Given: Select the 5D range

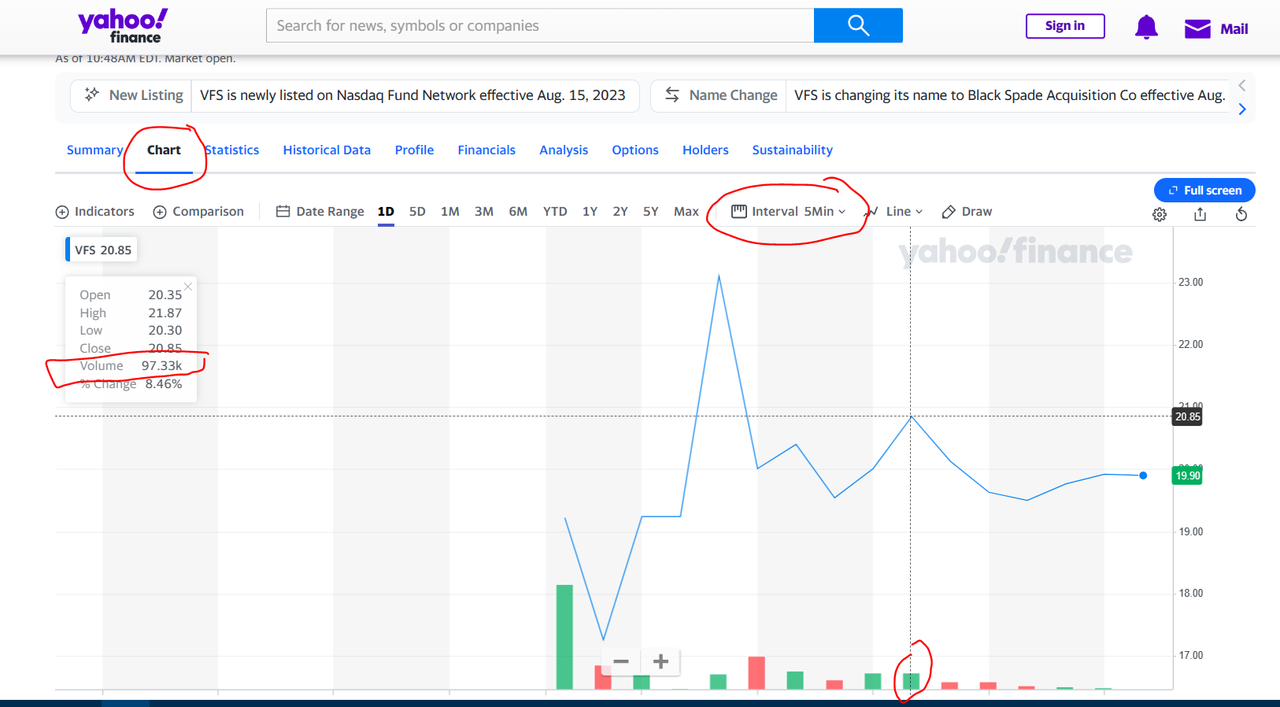Looking at the screenshot, I should point(417,211).
